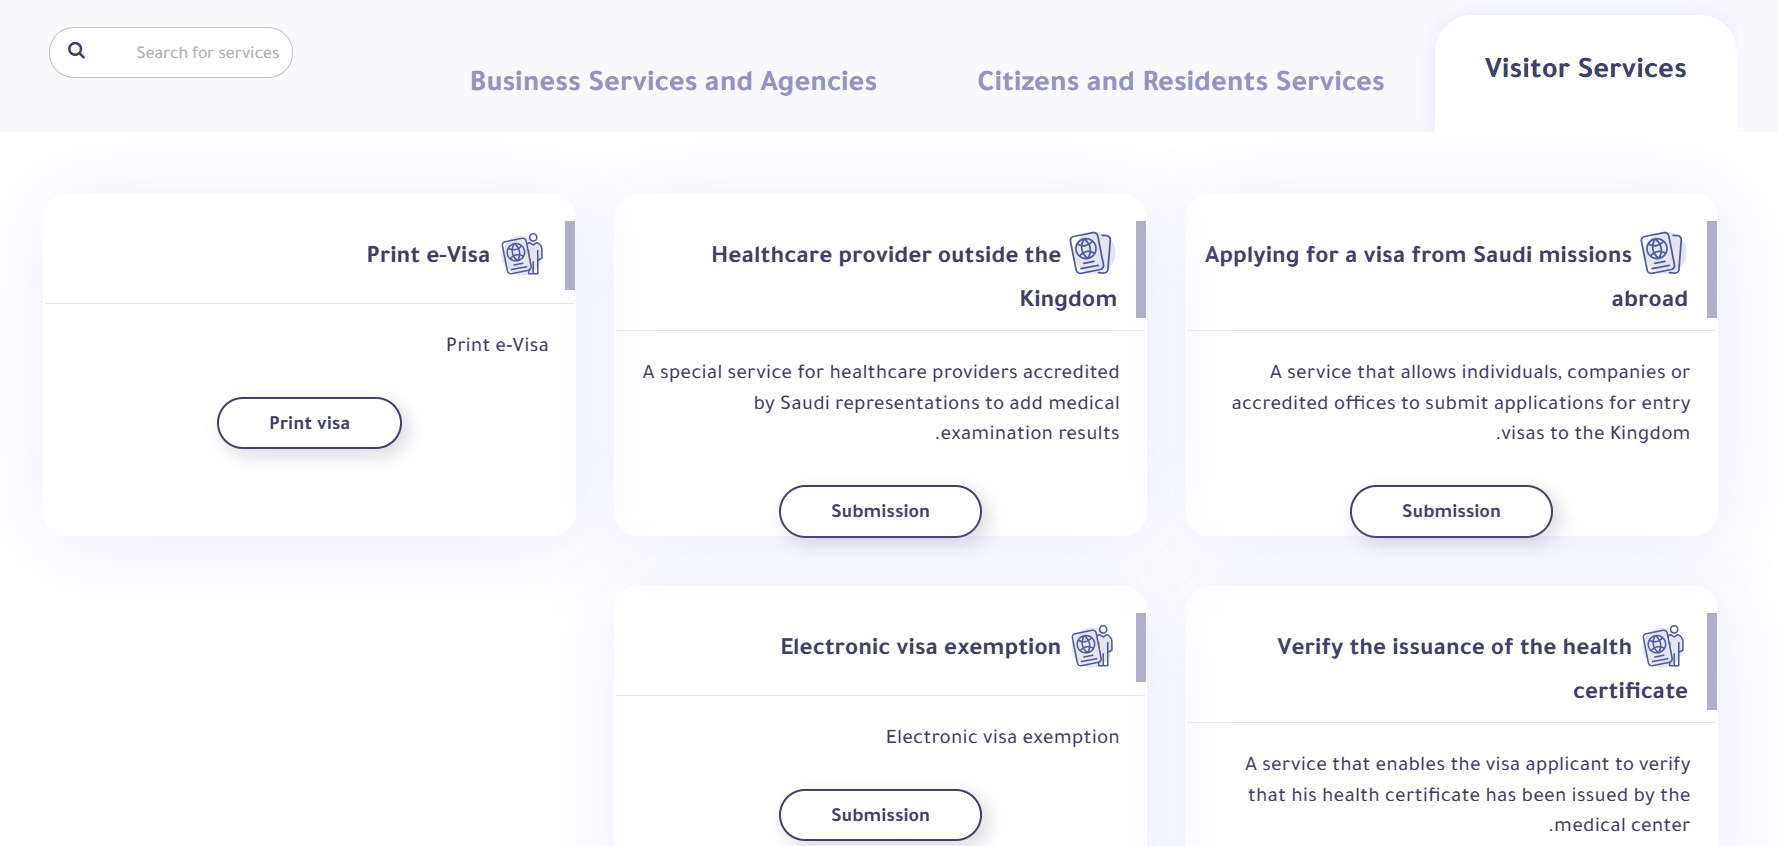Click the Saudi missions visa passport icon
1778x846 pixels.
(x=1663, y=253)
